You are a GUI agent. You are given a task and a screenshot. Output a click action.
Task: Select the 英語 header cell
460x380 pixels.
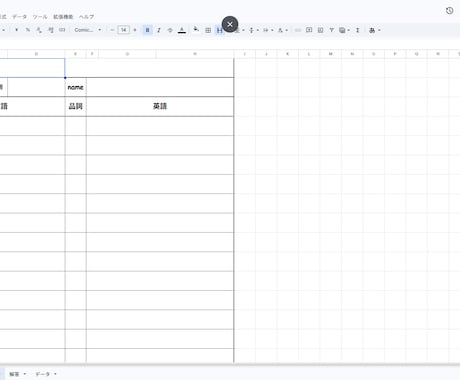[x=160, y=106]
